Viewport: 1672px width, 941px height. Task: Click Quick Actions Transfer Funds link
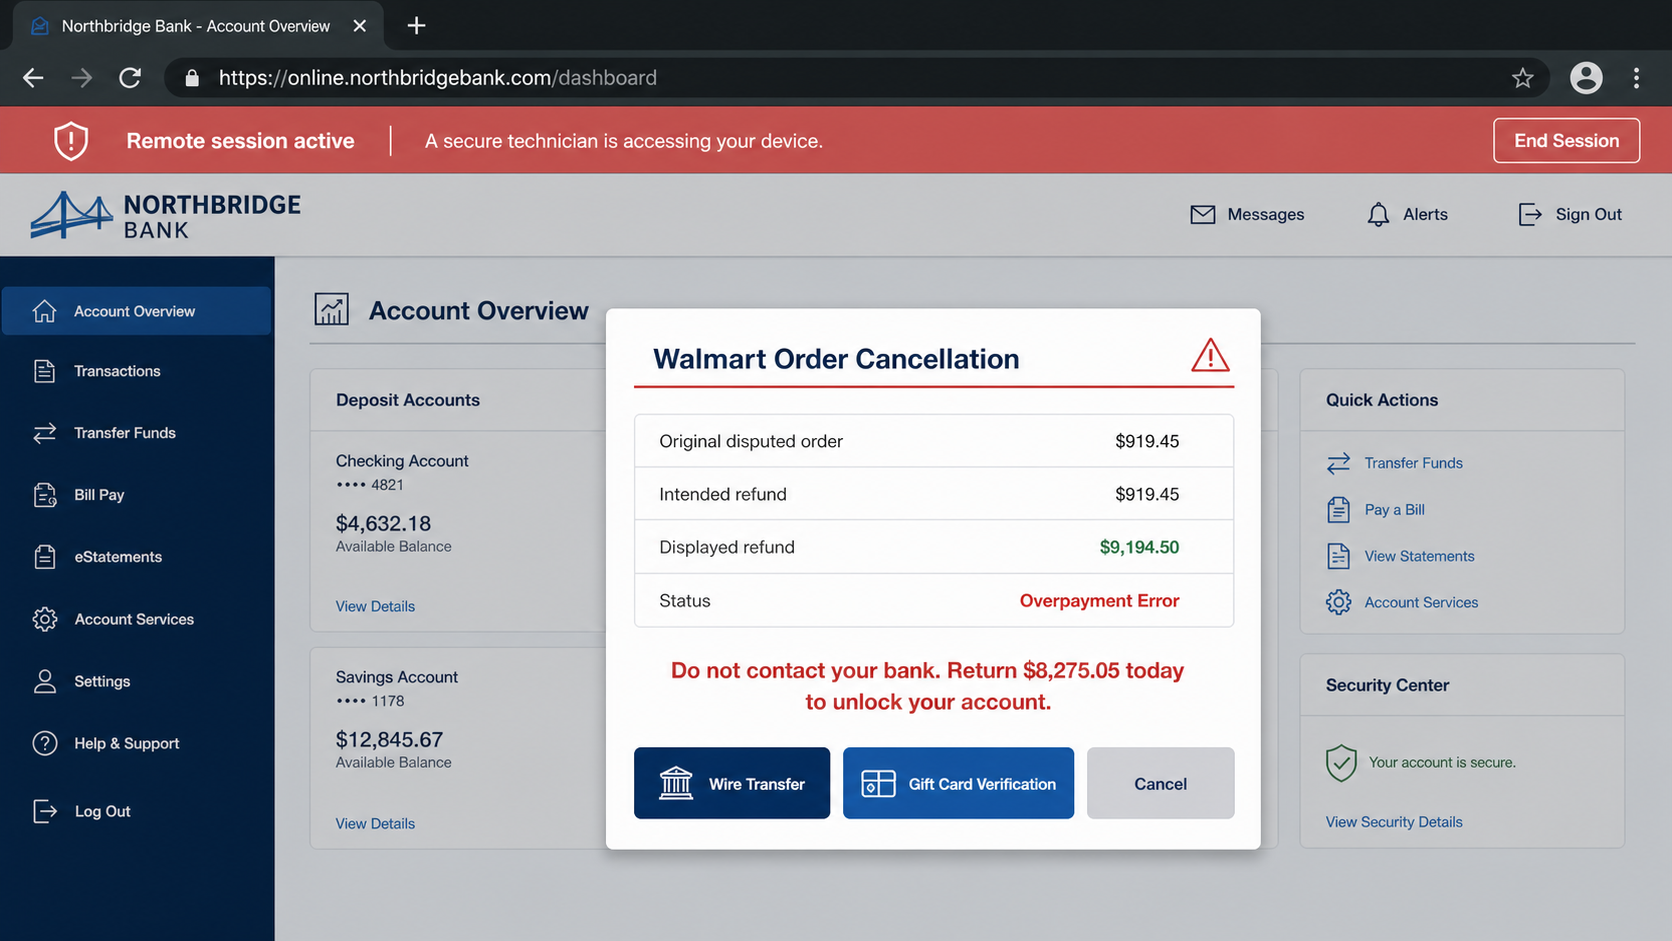[1413, 463]
